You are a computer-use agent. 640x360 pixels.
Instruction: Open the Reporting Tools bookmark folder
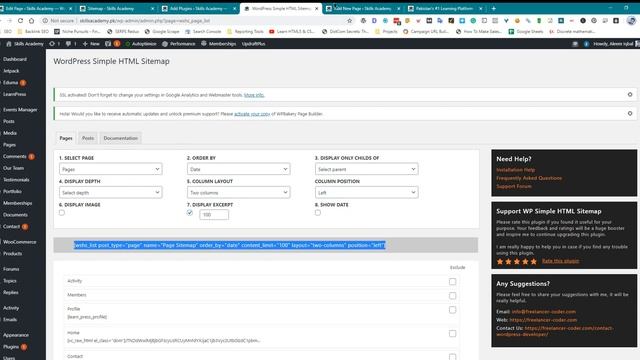pos(245,31)
